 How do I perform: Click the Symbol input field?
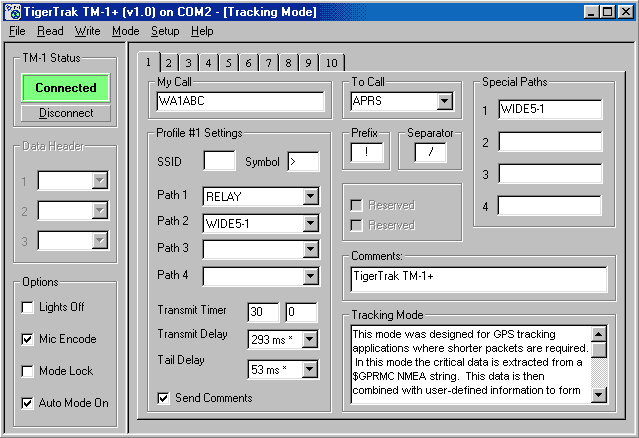pyautogui.click(x=304, y=161)
